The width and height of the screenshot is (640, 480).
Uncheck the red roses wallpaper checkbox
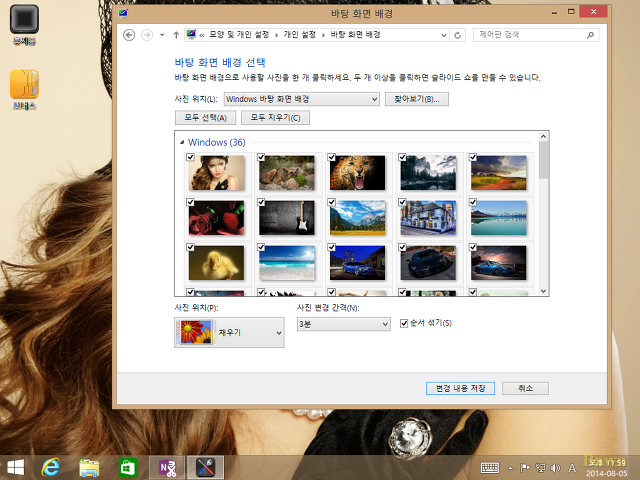(x=190, y=202)
